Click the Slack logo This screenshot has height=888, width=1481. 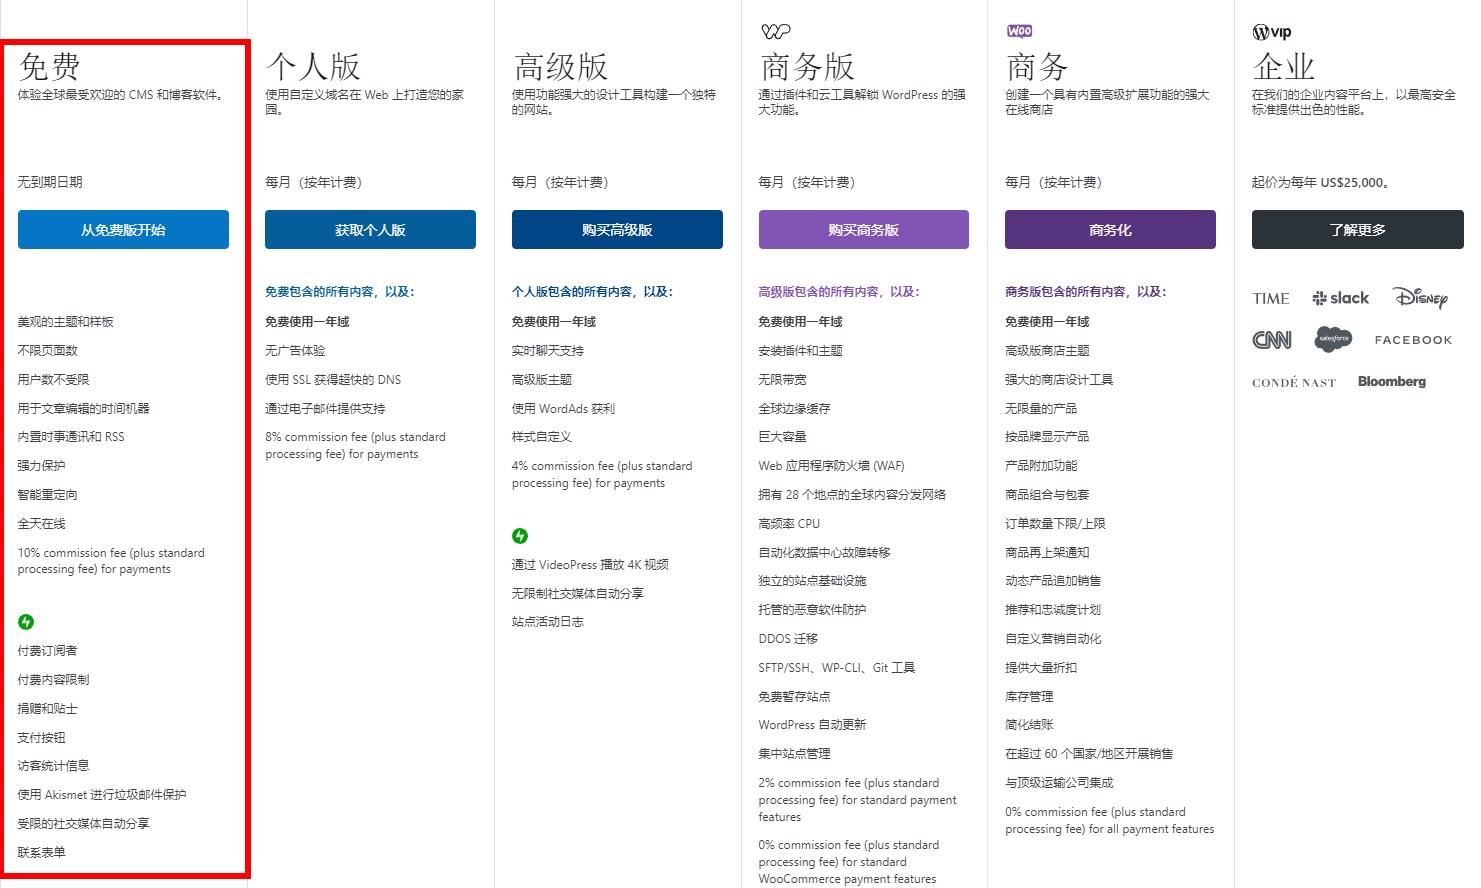pyautogui.click(x=1340, y=298)
